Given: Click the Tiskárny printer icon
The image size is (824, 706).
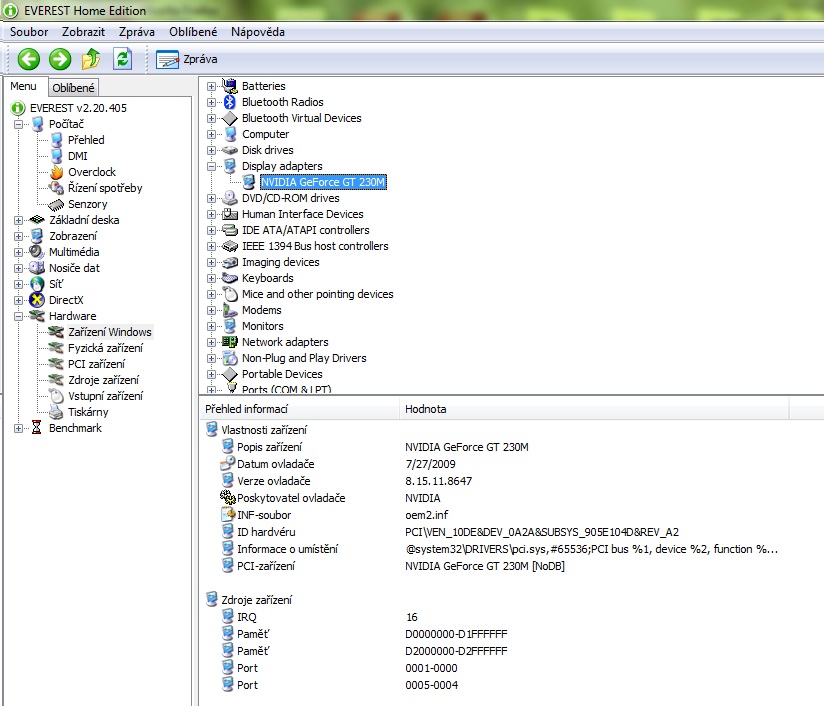Looking at the screenshot, I should (56, 412).
